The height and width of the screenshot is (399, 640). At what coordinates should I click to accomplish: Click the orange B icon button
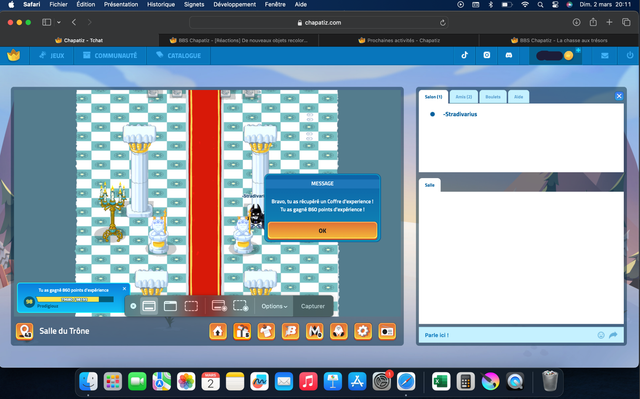pos(291,331)
